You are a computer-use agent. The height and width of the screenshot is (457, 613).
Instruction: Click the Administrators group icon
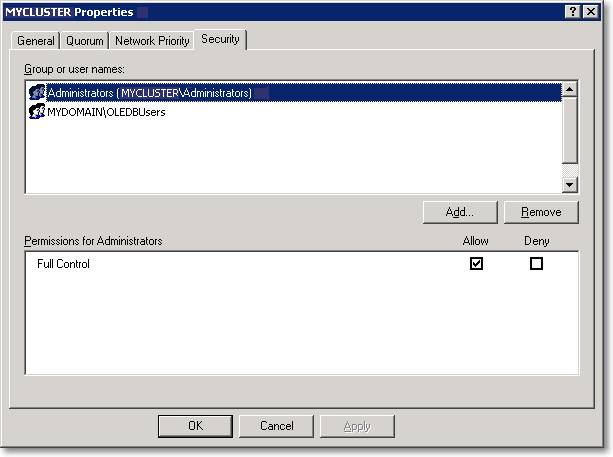pyautogui.click(x=37, y=93)
